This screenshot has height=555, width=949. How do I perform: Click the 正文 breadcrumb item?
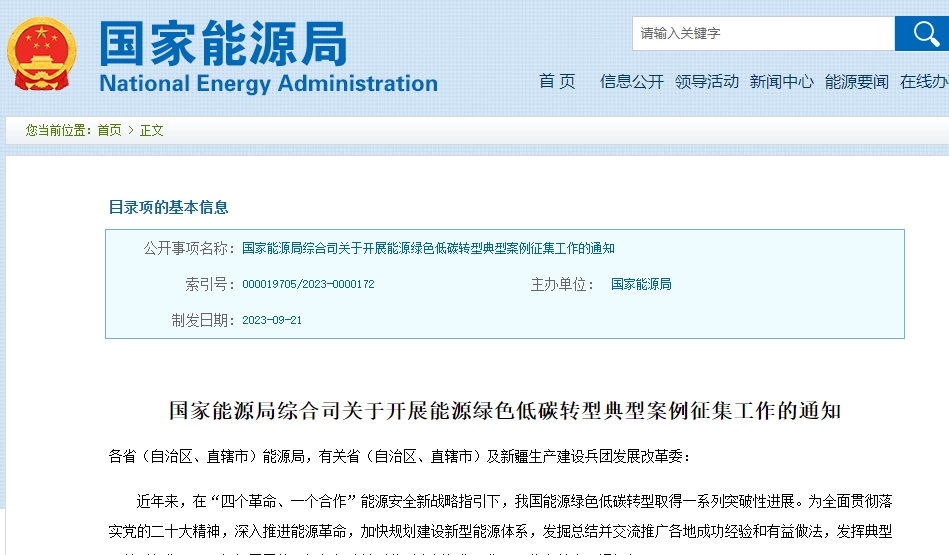point(152,130)
